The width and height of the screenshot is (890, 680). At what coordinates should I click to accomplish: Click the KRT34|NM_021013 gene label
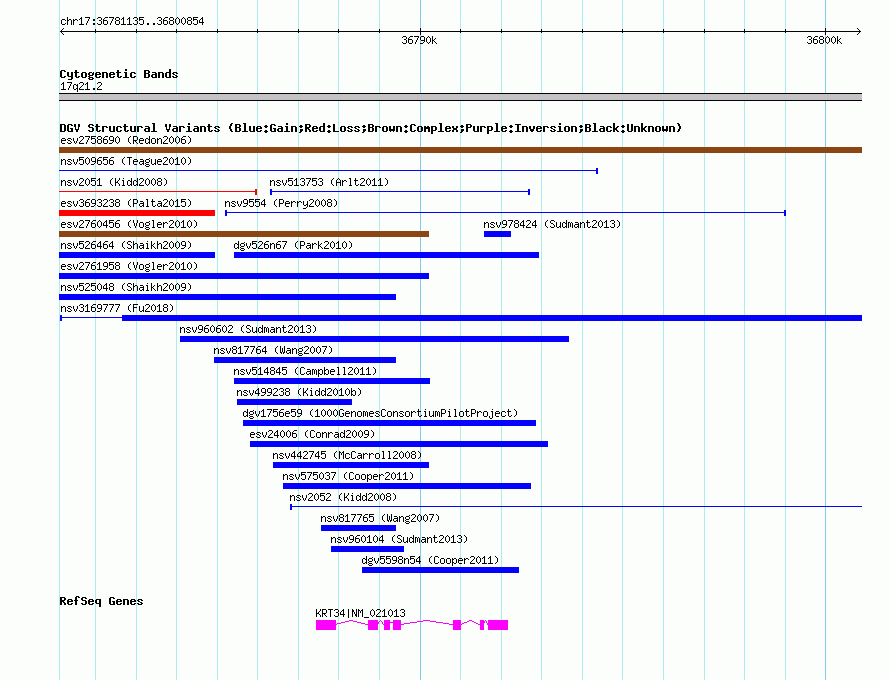click(x=360, y=613)
